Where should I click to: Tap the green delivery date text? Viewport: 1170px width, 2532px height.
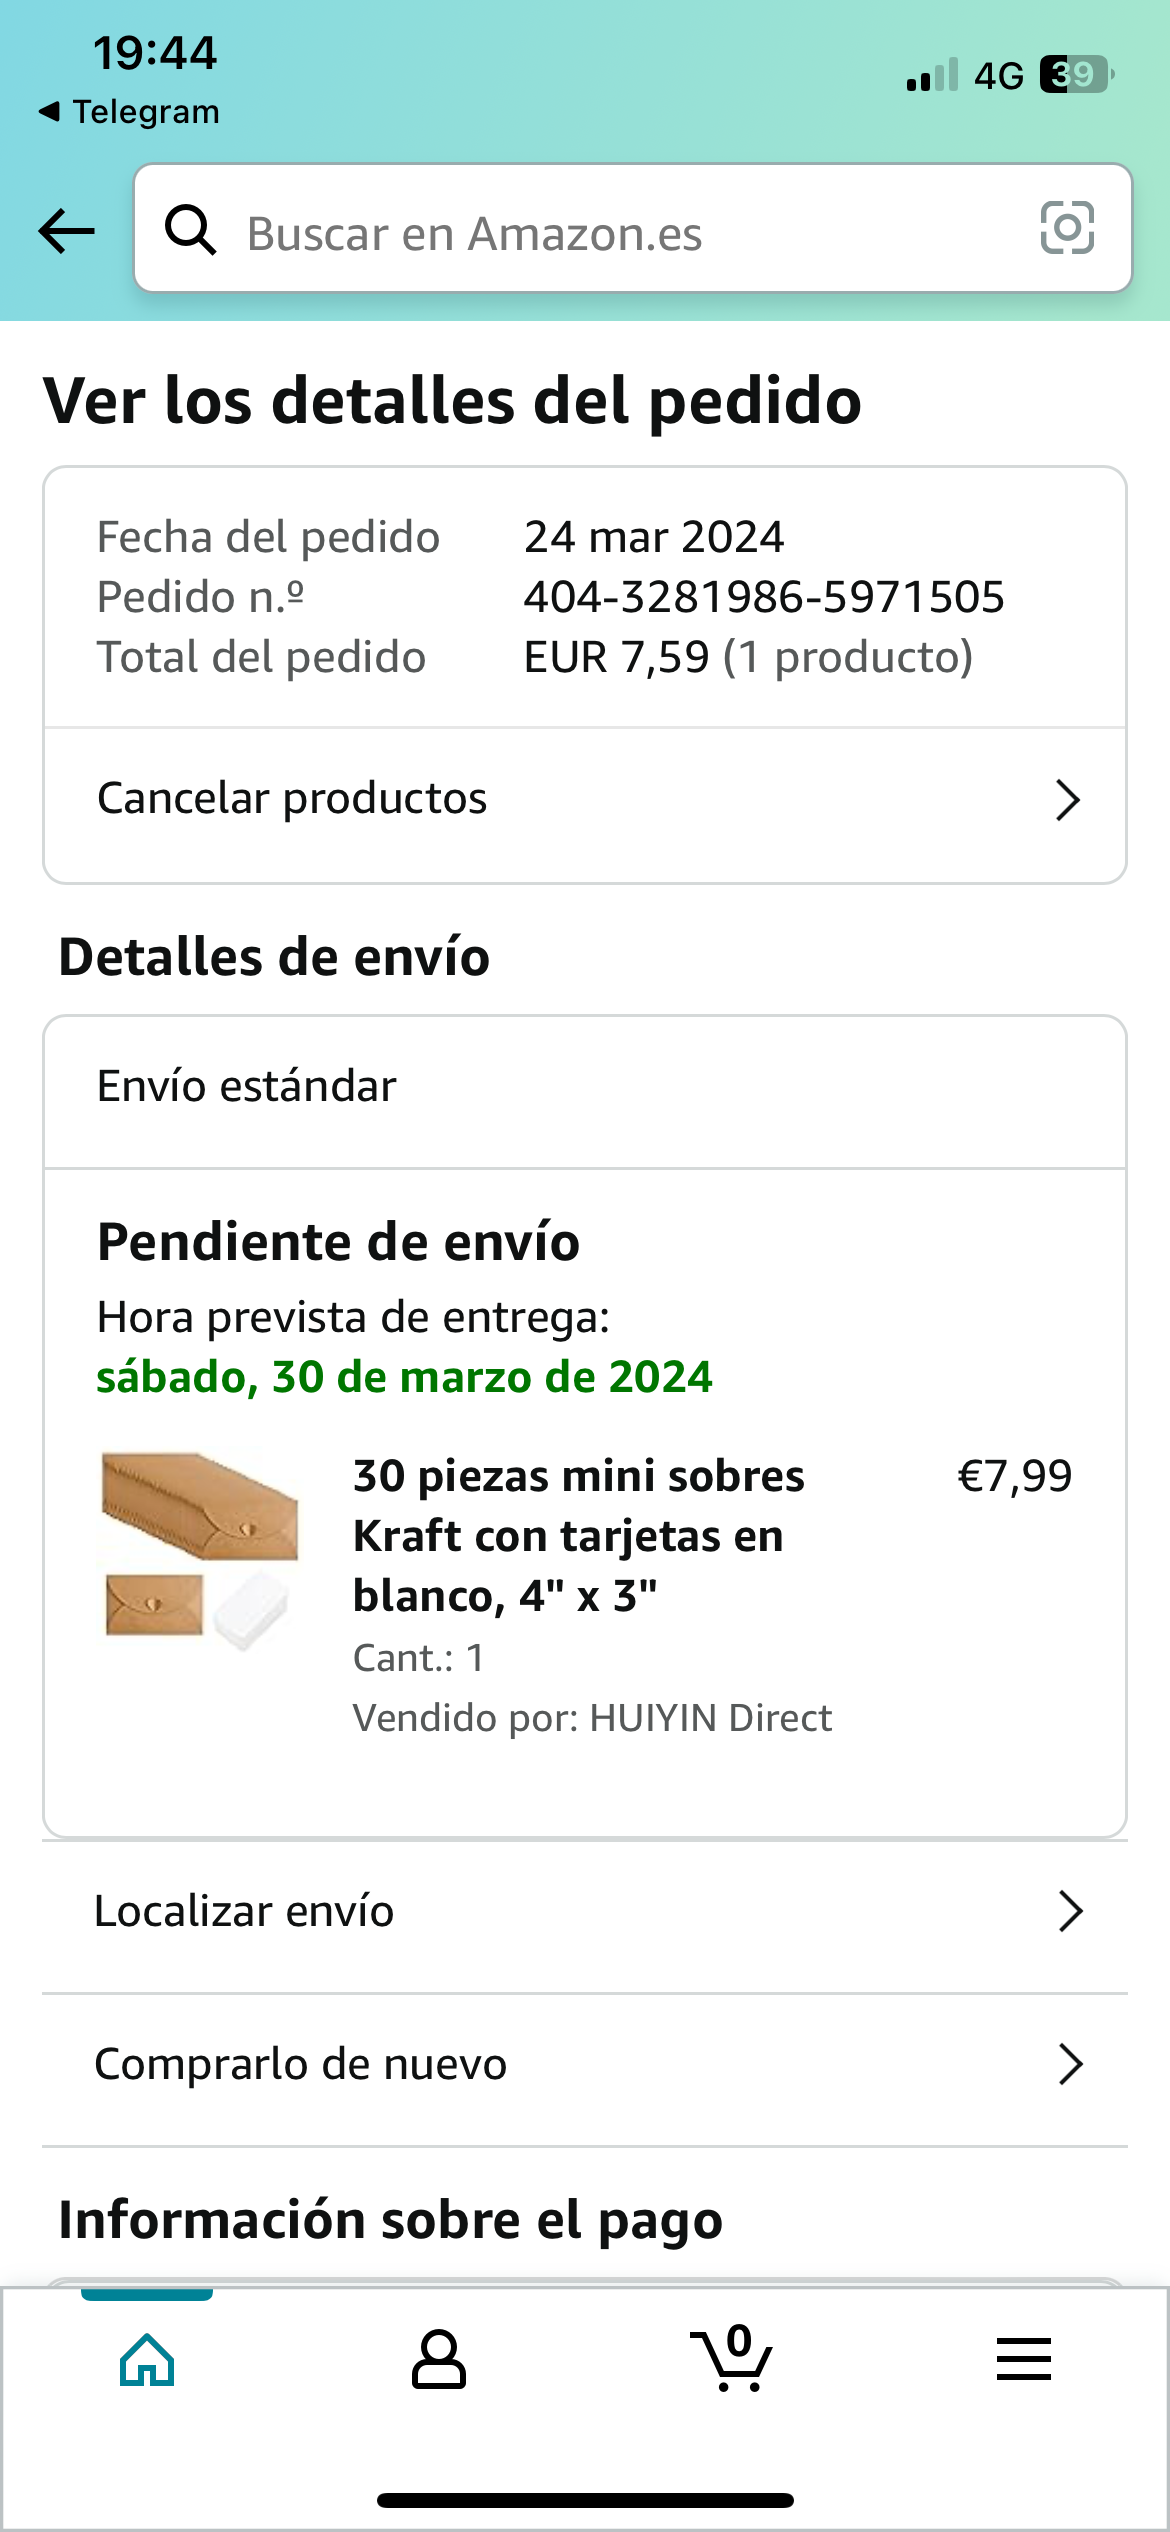404,1377
